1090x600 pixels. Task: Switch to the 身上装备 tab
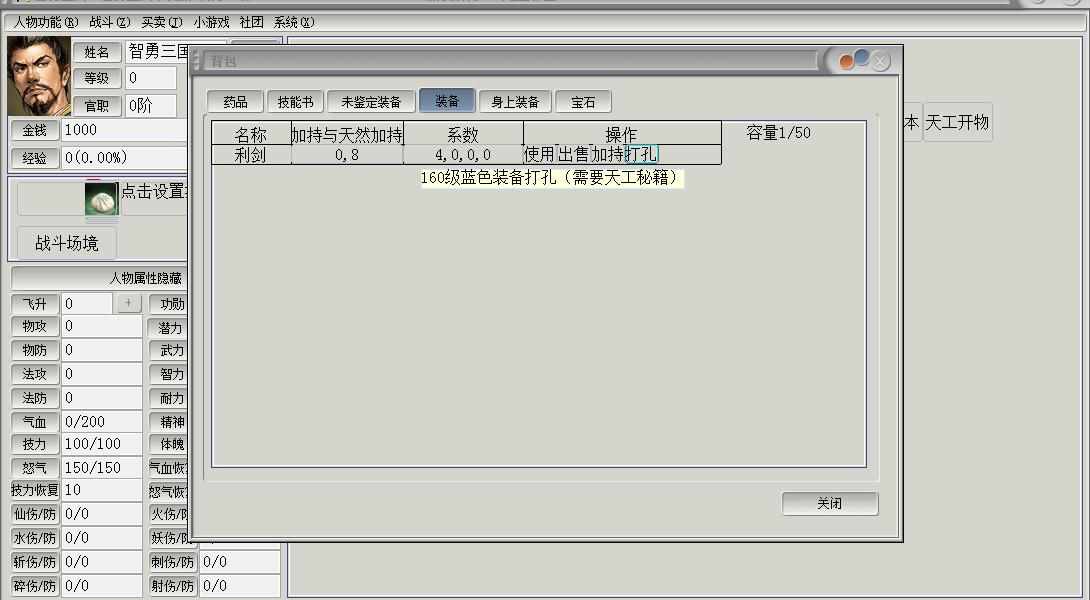coord(515,102)
